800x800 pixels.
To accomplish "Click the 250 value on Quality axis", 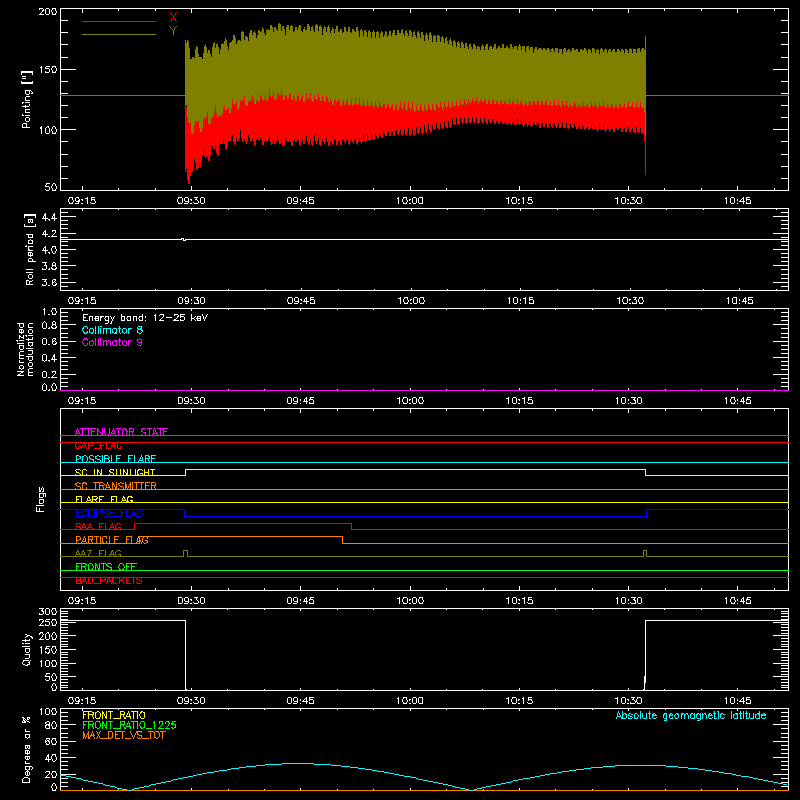I will point(48,622).
